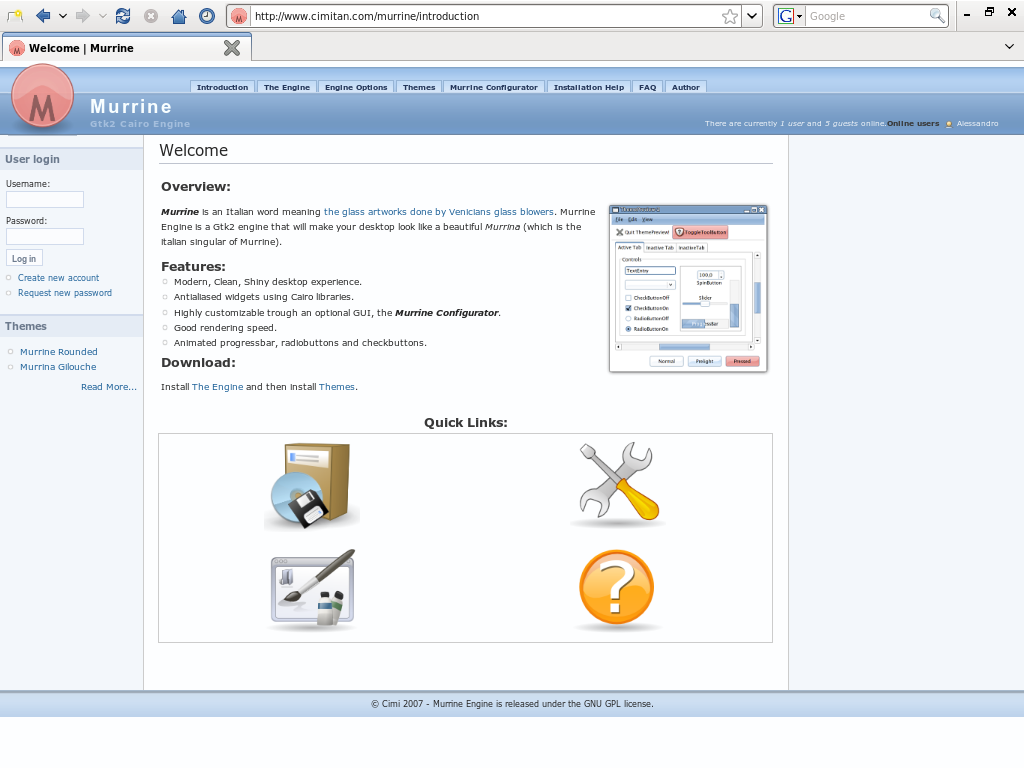Open The Engine nav tab
1024x768 pixels.
coord(287,87)
